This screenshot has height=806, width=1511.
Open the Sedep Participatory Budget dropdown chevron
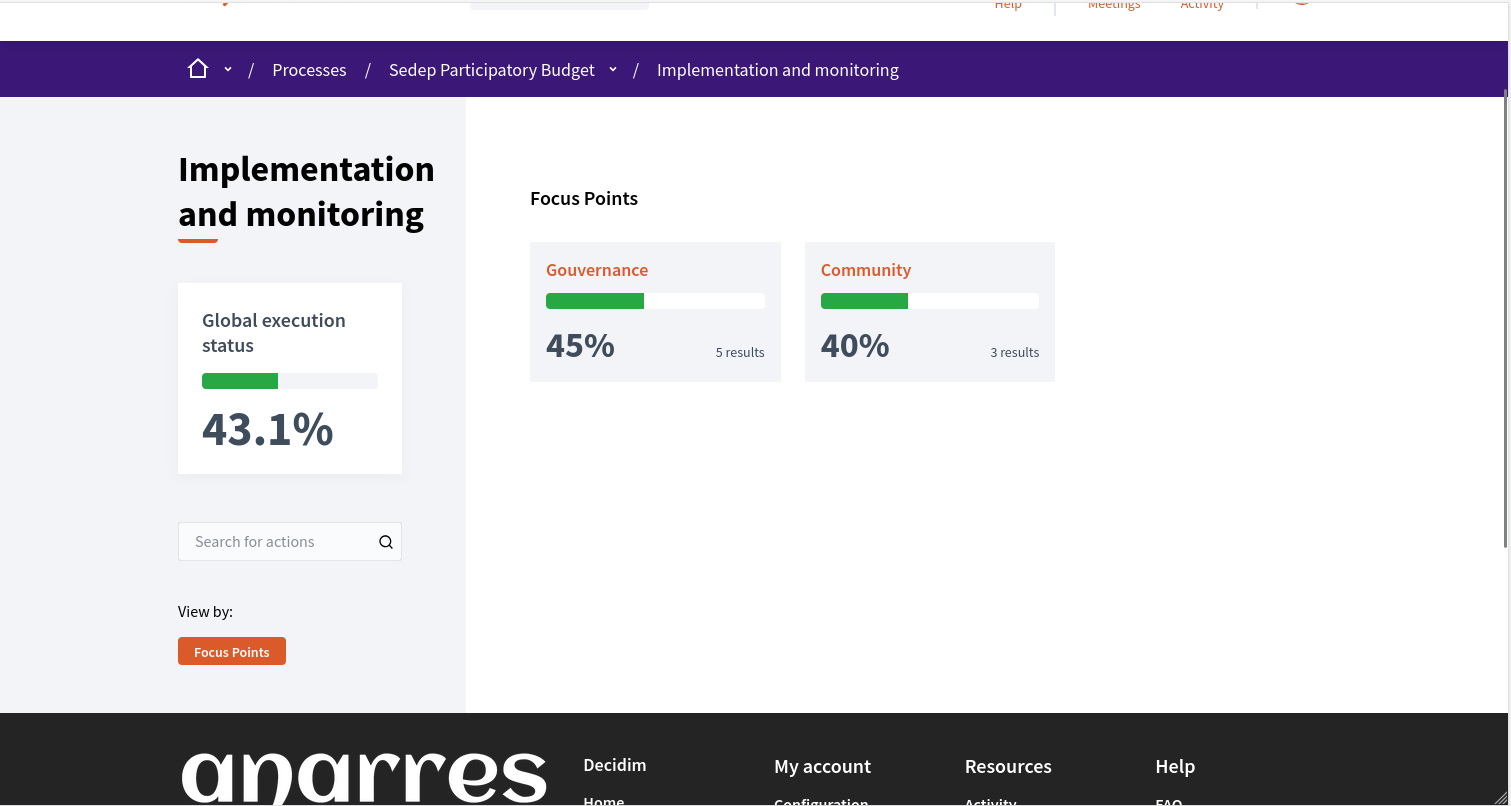pos(613,69)
